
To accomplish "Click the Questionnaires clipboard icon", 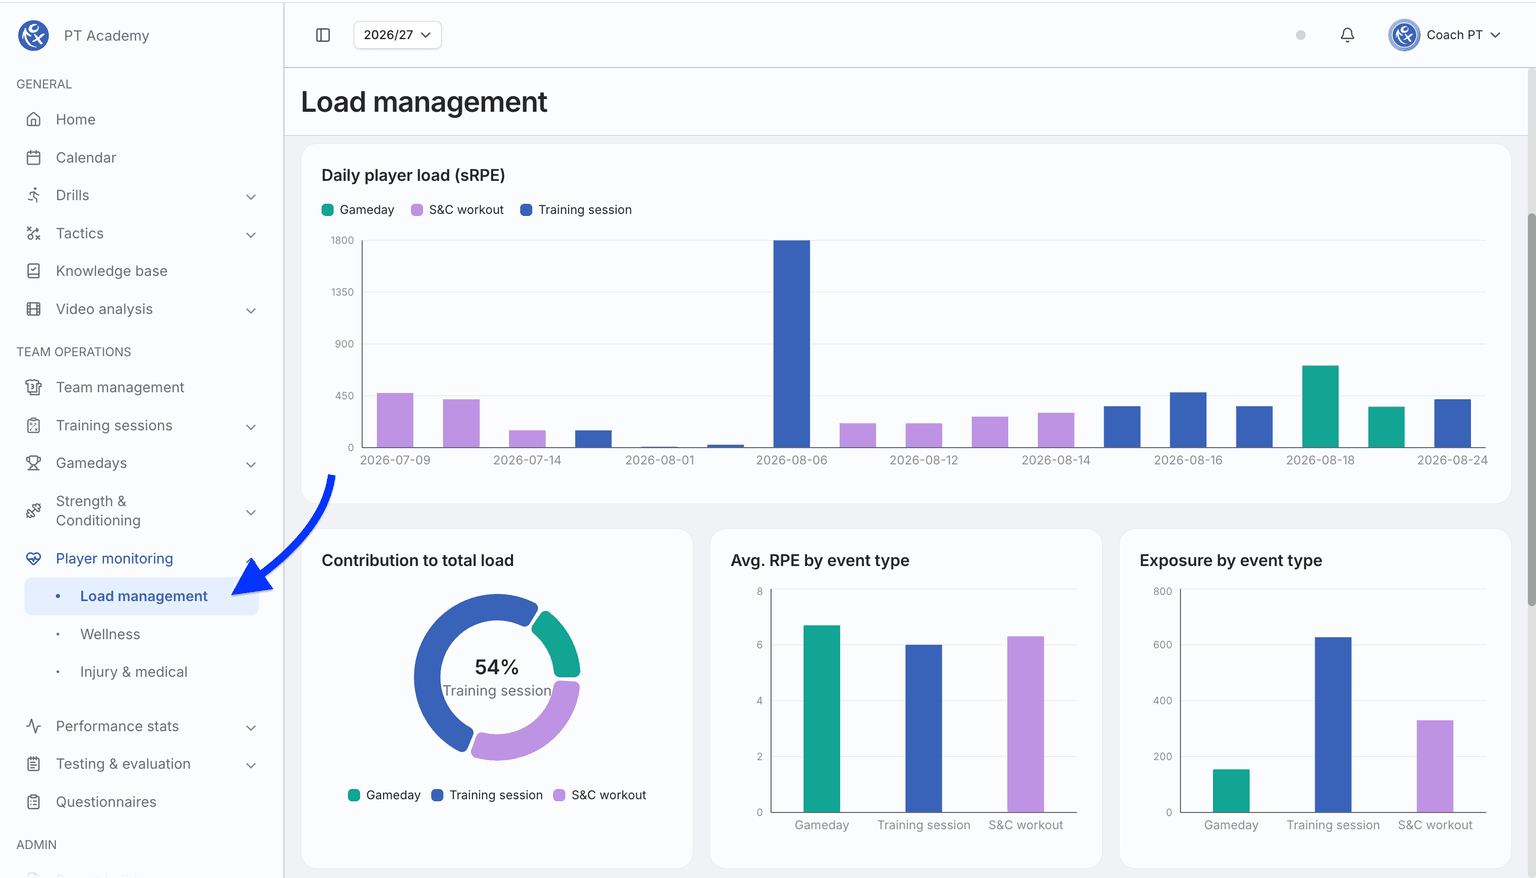I will (x=34, y=802).
